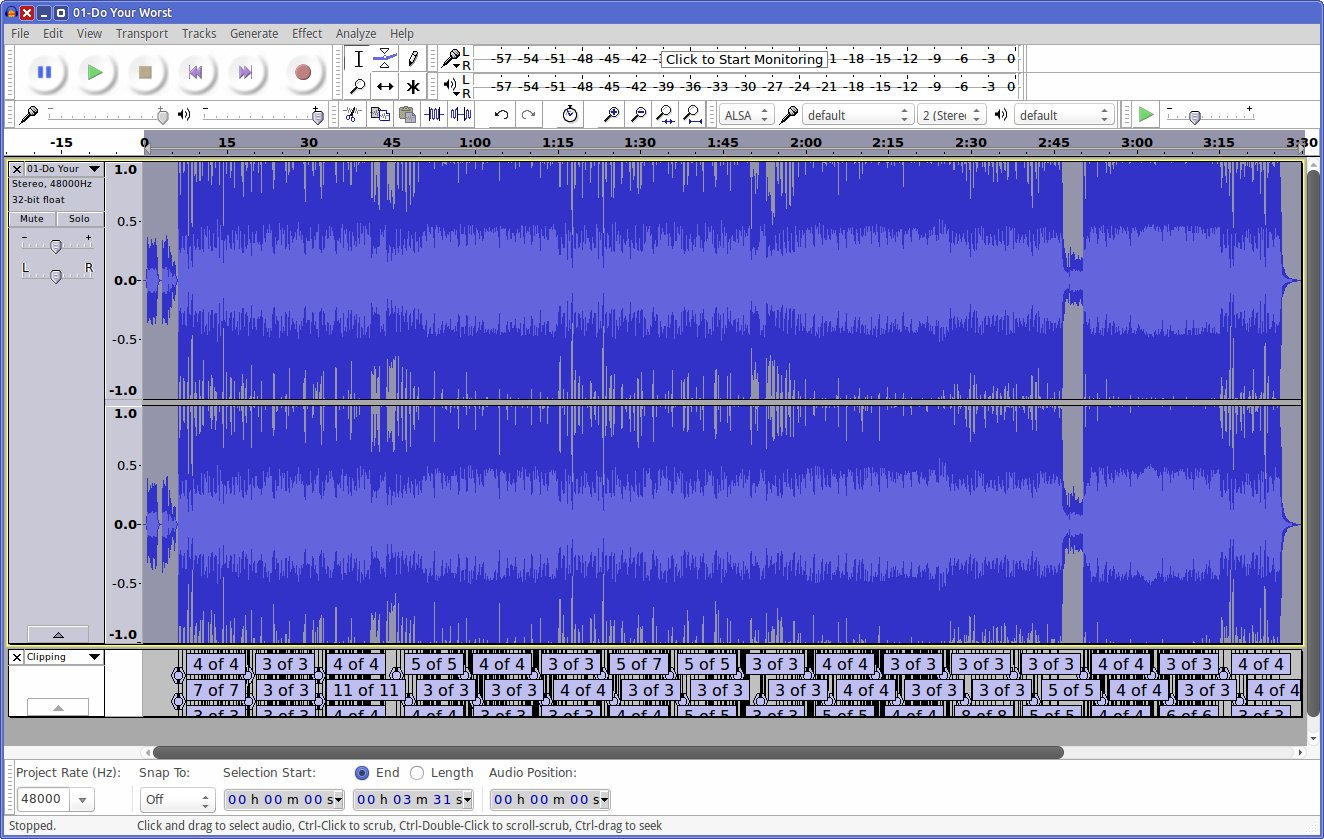Select the Envelope tool

pyautogui.click(x=385, y=59)
